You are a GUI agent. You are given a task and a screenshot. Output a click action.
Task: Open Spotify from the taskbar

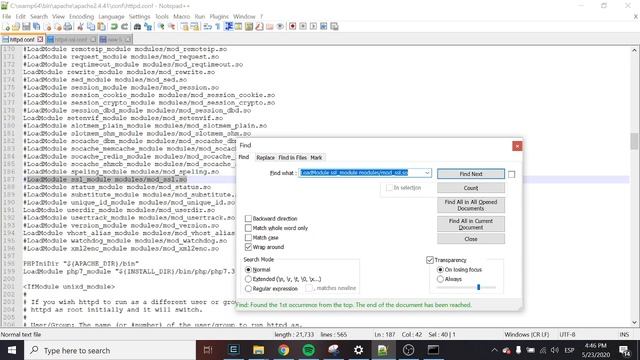click(309, 350)
